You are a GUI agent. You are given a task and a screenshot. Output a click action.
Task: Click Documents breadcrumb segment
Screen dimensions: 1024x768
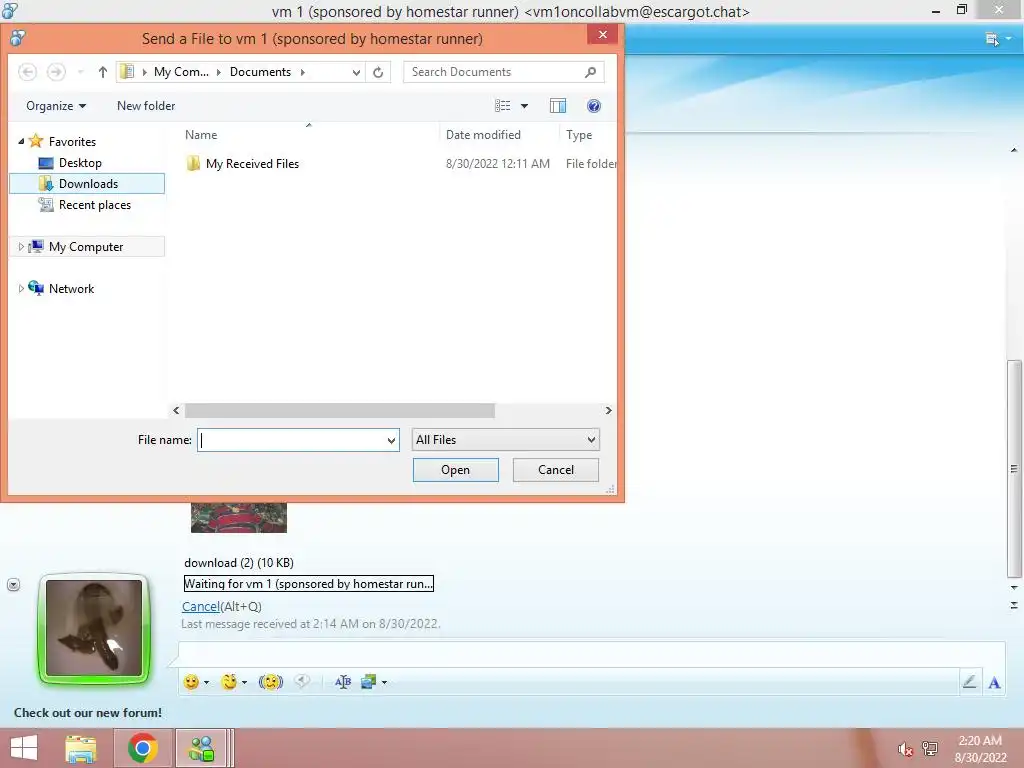(260, 72)
